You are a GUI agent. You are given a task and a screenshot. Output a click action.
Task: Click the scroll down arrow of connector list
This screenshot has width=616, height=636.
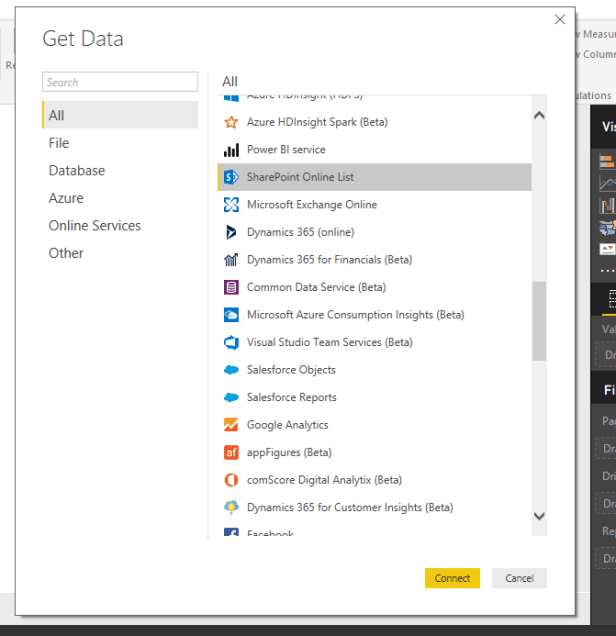(x=539, y=516)
